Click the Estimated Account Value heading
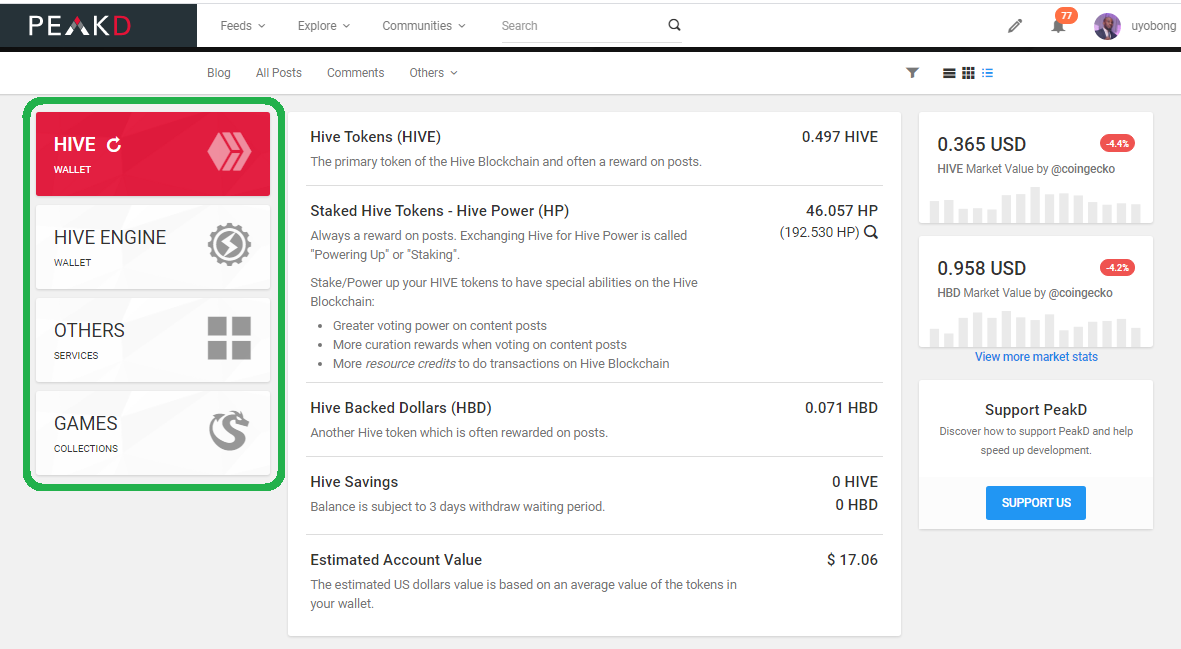Viewport: 1181px width, 649px height. click(x=396, y=560)
